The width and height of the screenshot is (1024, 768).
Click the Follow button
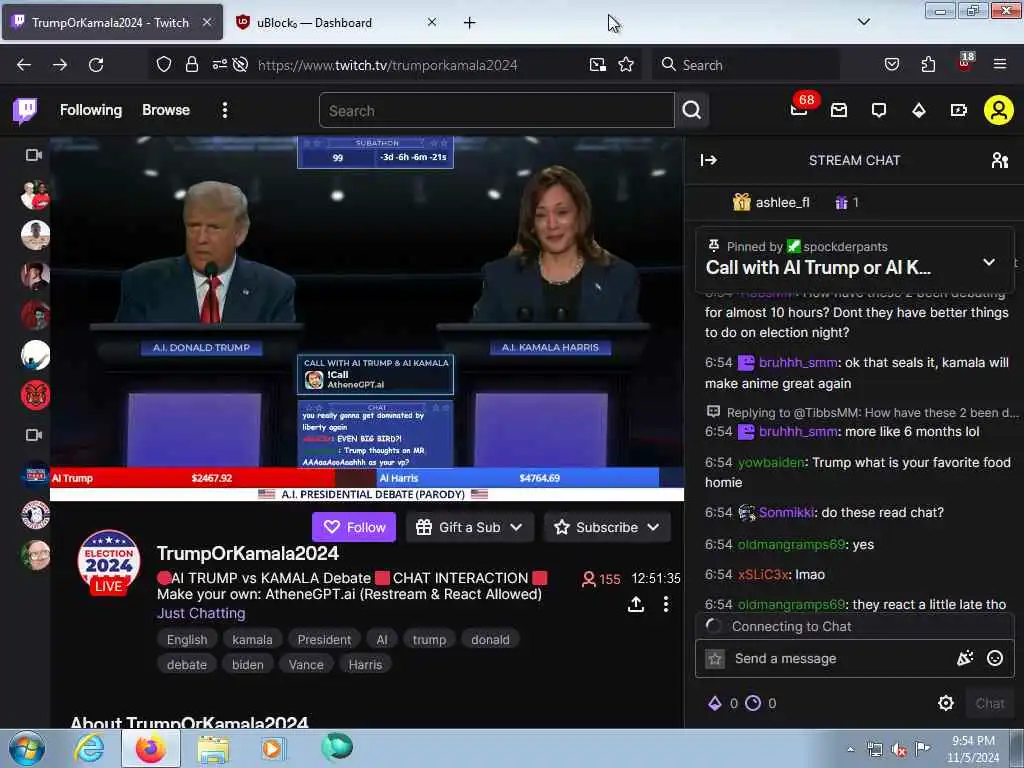click(x=354, y=527)
